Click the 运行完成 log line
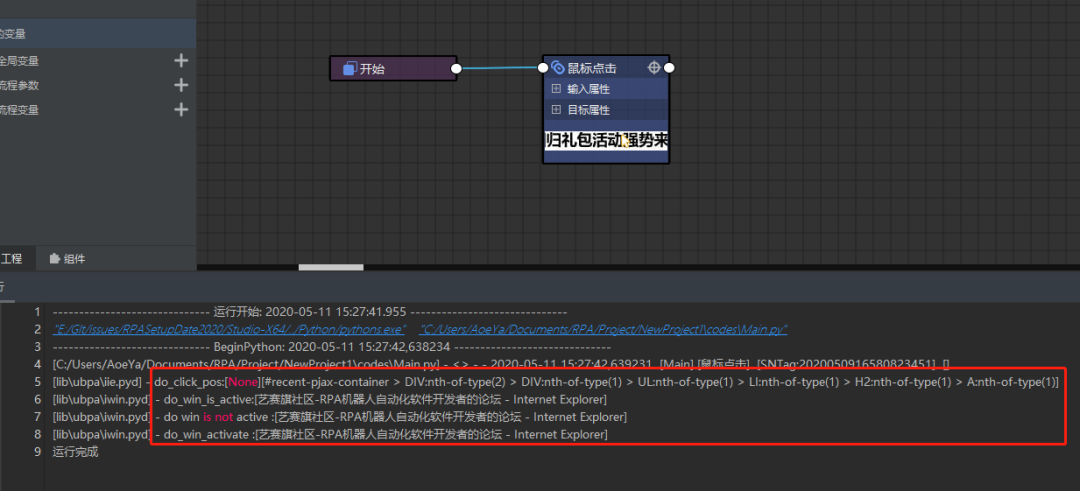Viewport: 1080px width, 491px height. pyautogui.click(x=76, y=452)
